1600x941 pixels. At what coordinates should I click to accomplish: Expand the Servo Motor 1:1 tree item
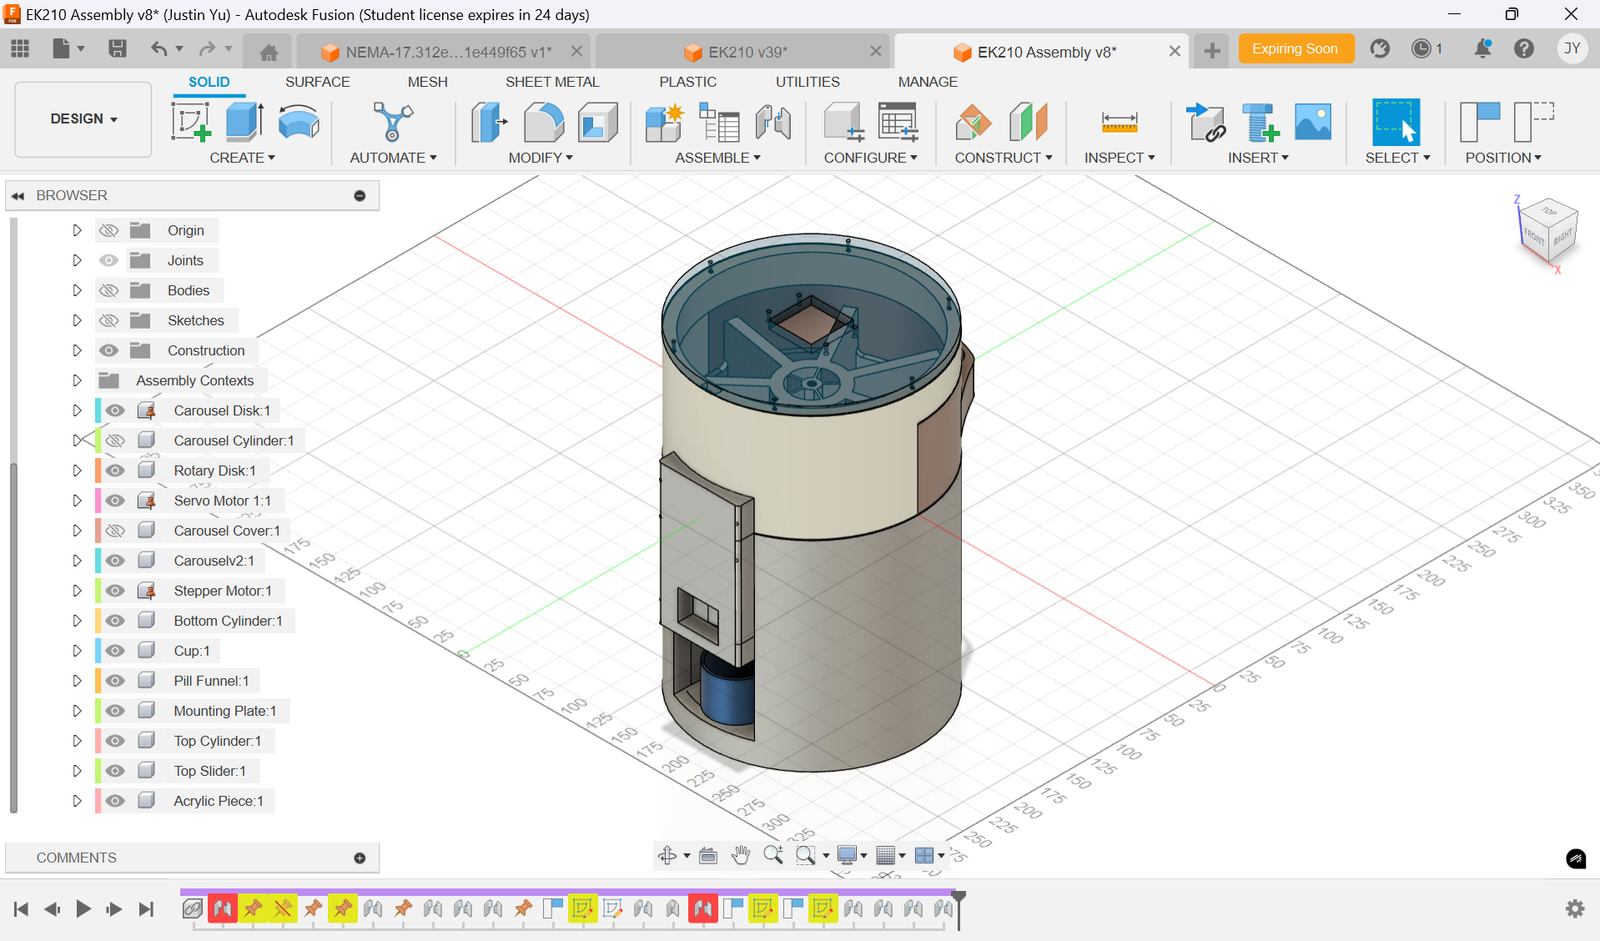coord(77,500)
